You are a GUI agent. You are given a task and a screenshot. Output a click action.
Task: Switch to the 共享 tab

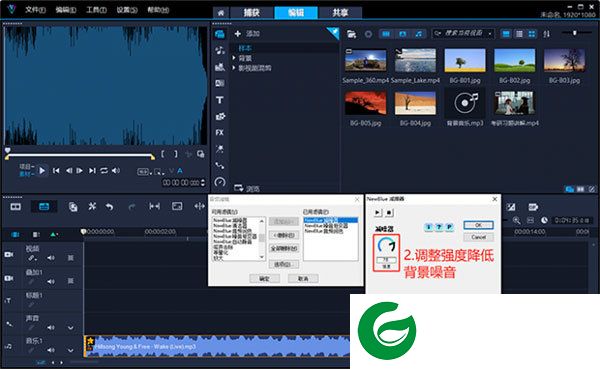[x=340, y=13]
